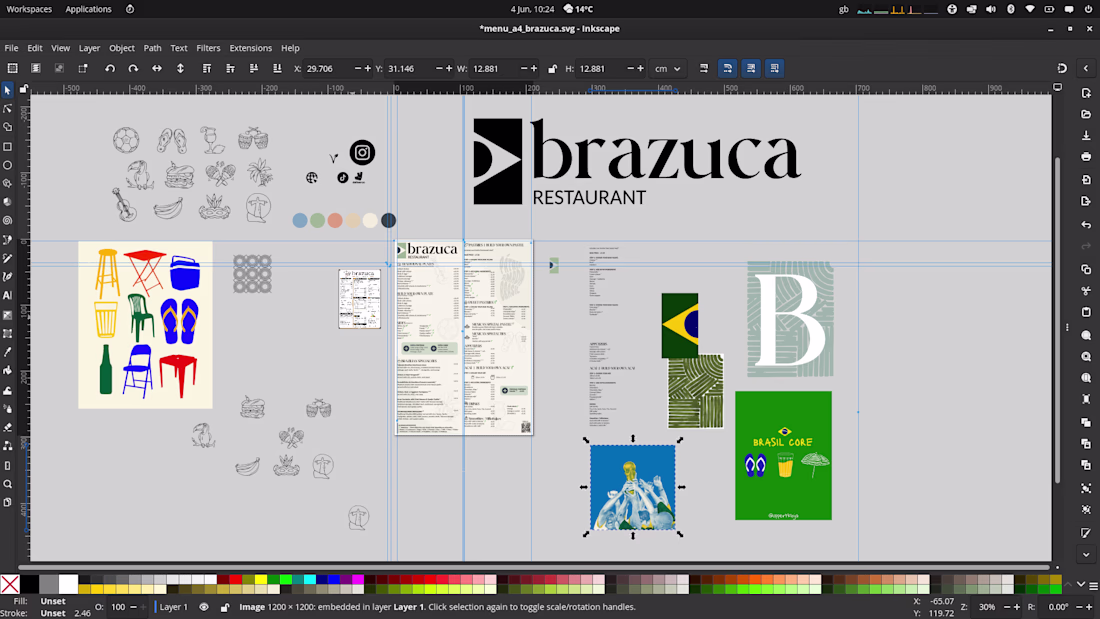
Task: Click the Undo icon in commands bar
Action: [x=1086, y=225]
